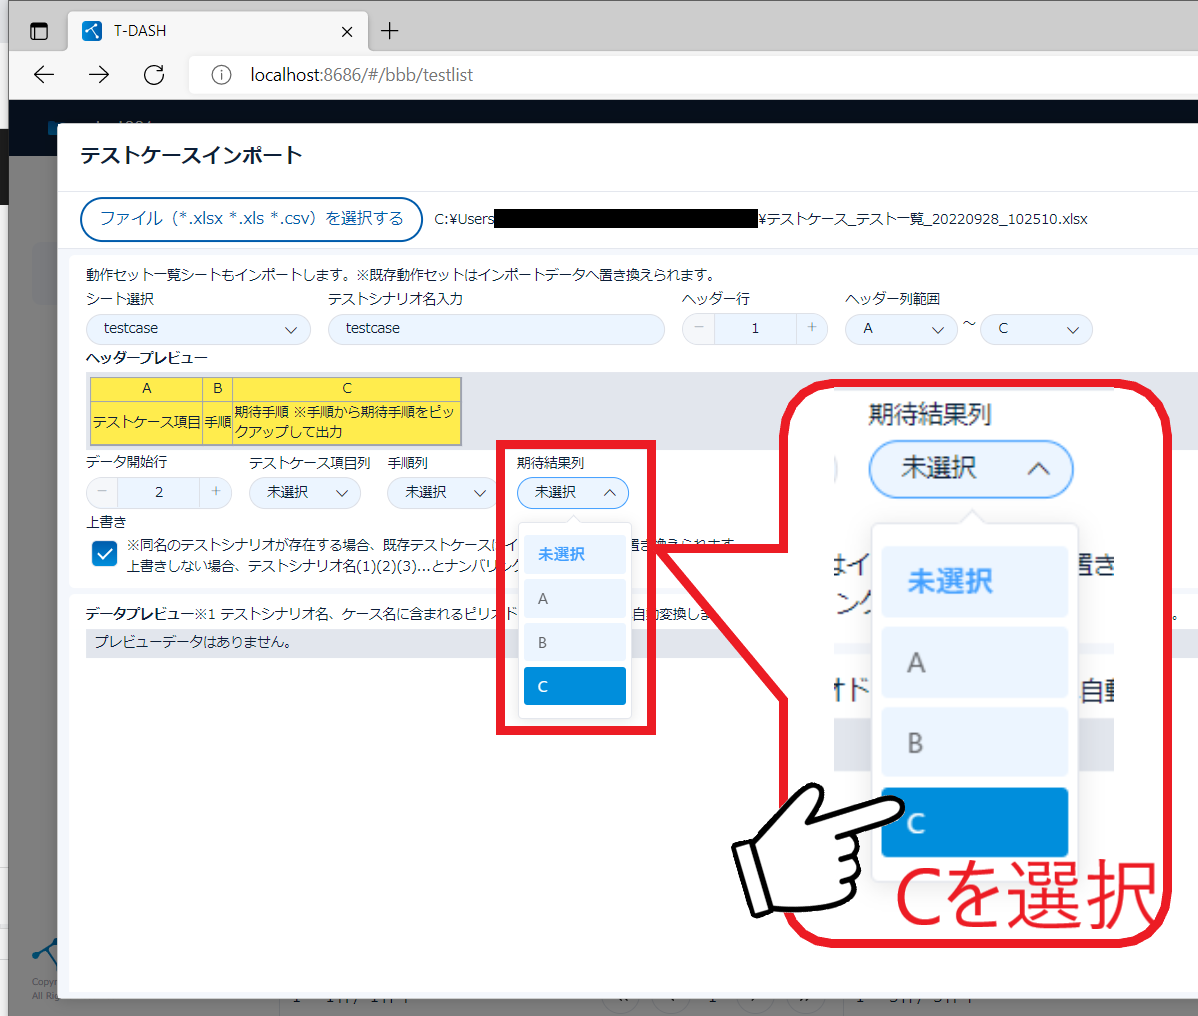Open the 手順列 dropdown
The width and height of the screenshot is (1198, 1016).
tap(442, 492)
